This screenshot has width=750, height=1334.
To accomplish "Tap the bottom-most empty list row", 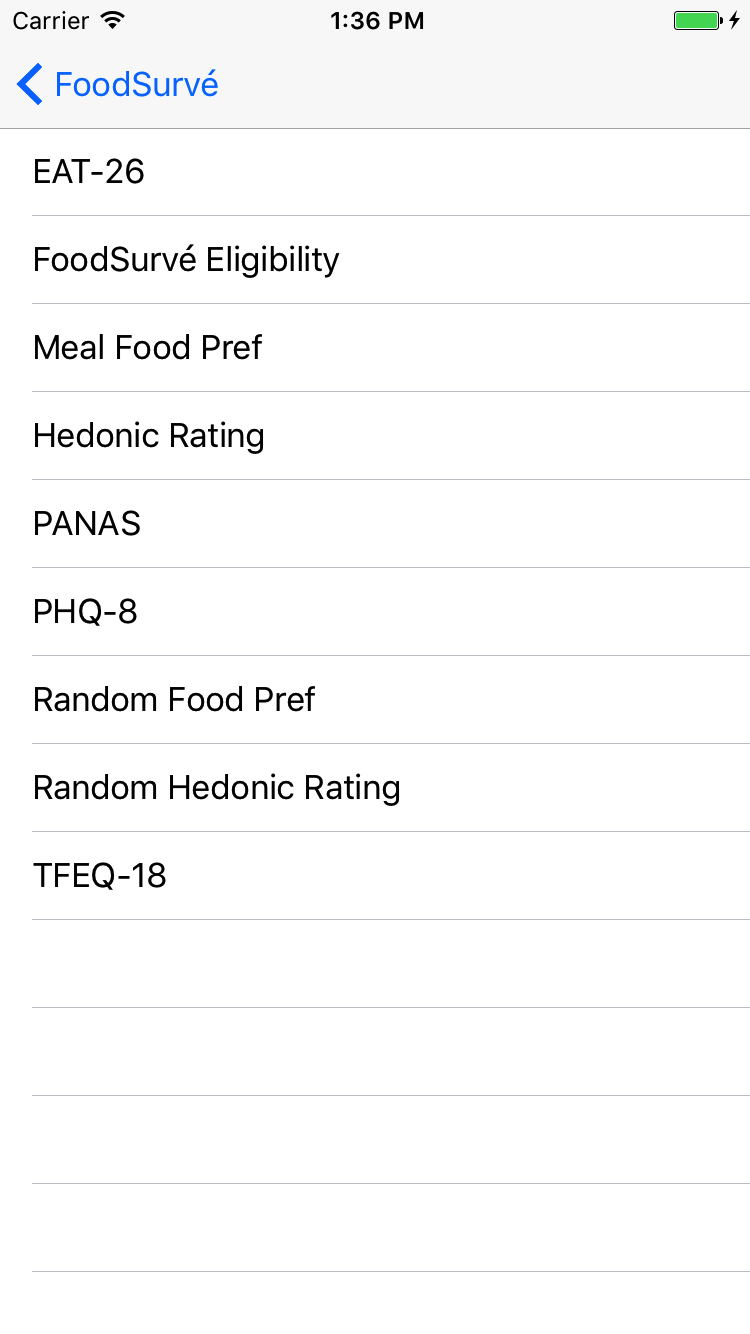I will [375, 1303].
